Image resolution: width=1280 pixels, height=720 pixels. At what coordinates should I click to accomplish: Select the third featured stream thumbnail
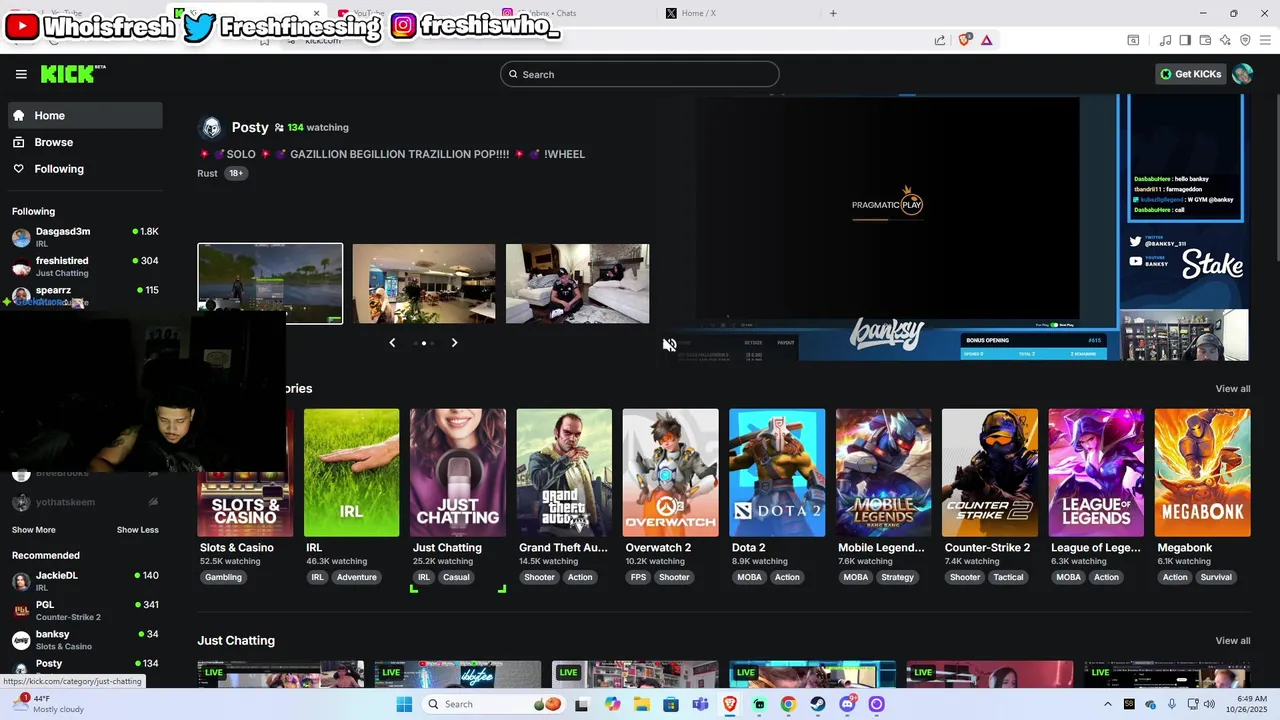[x=578, y=283]
